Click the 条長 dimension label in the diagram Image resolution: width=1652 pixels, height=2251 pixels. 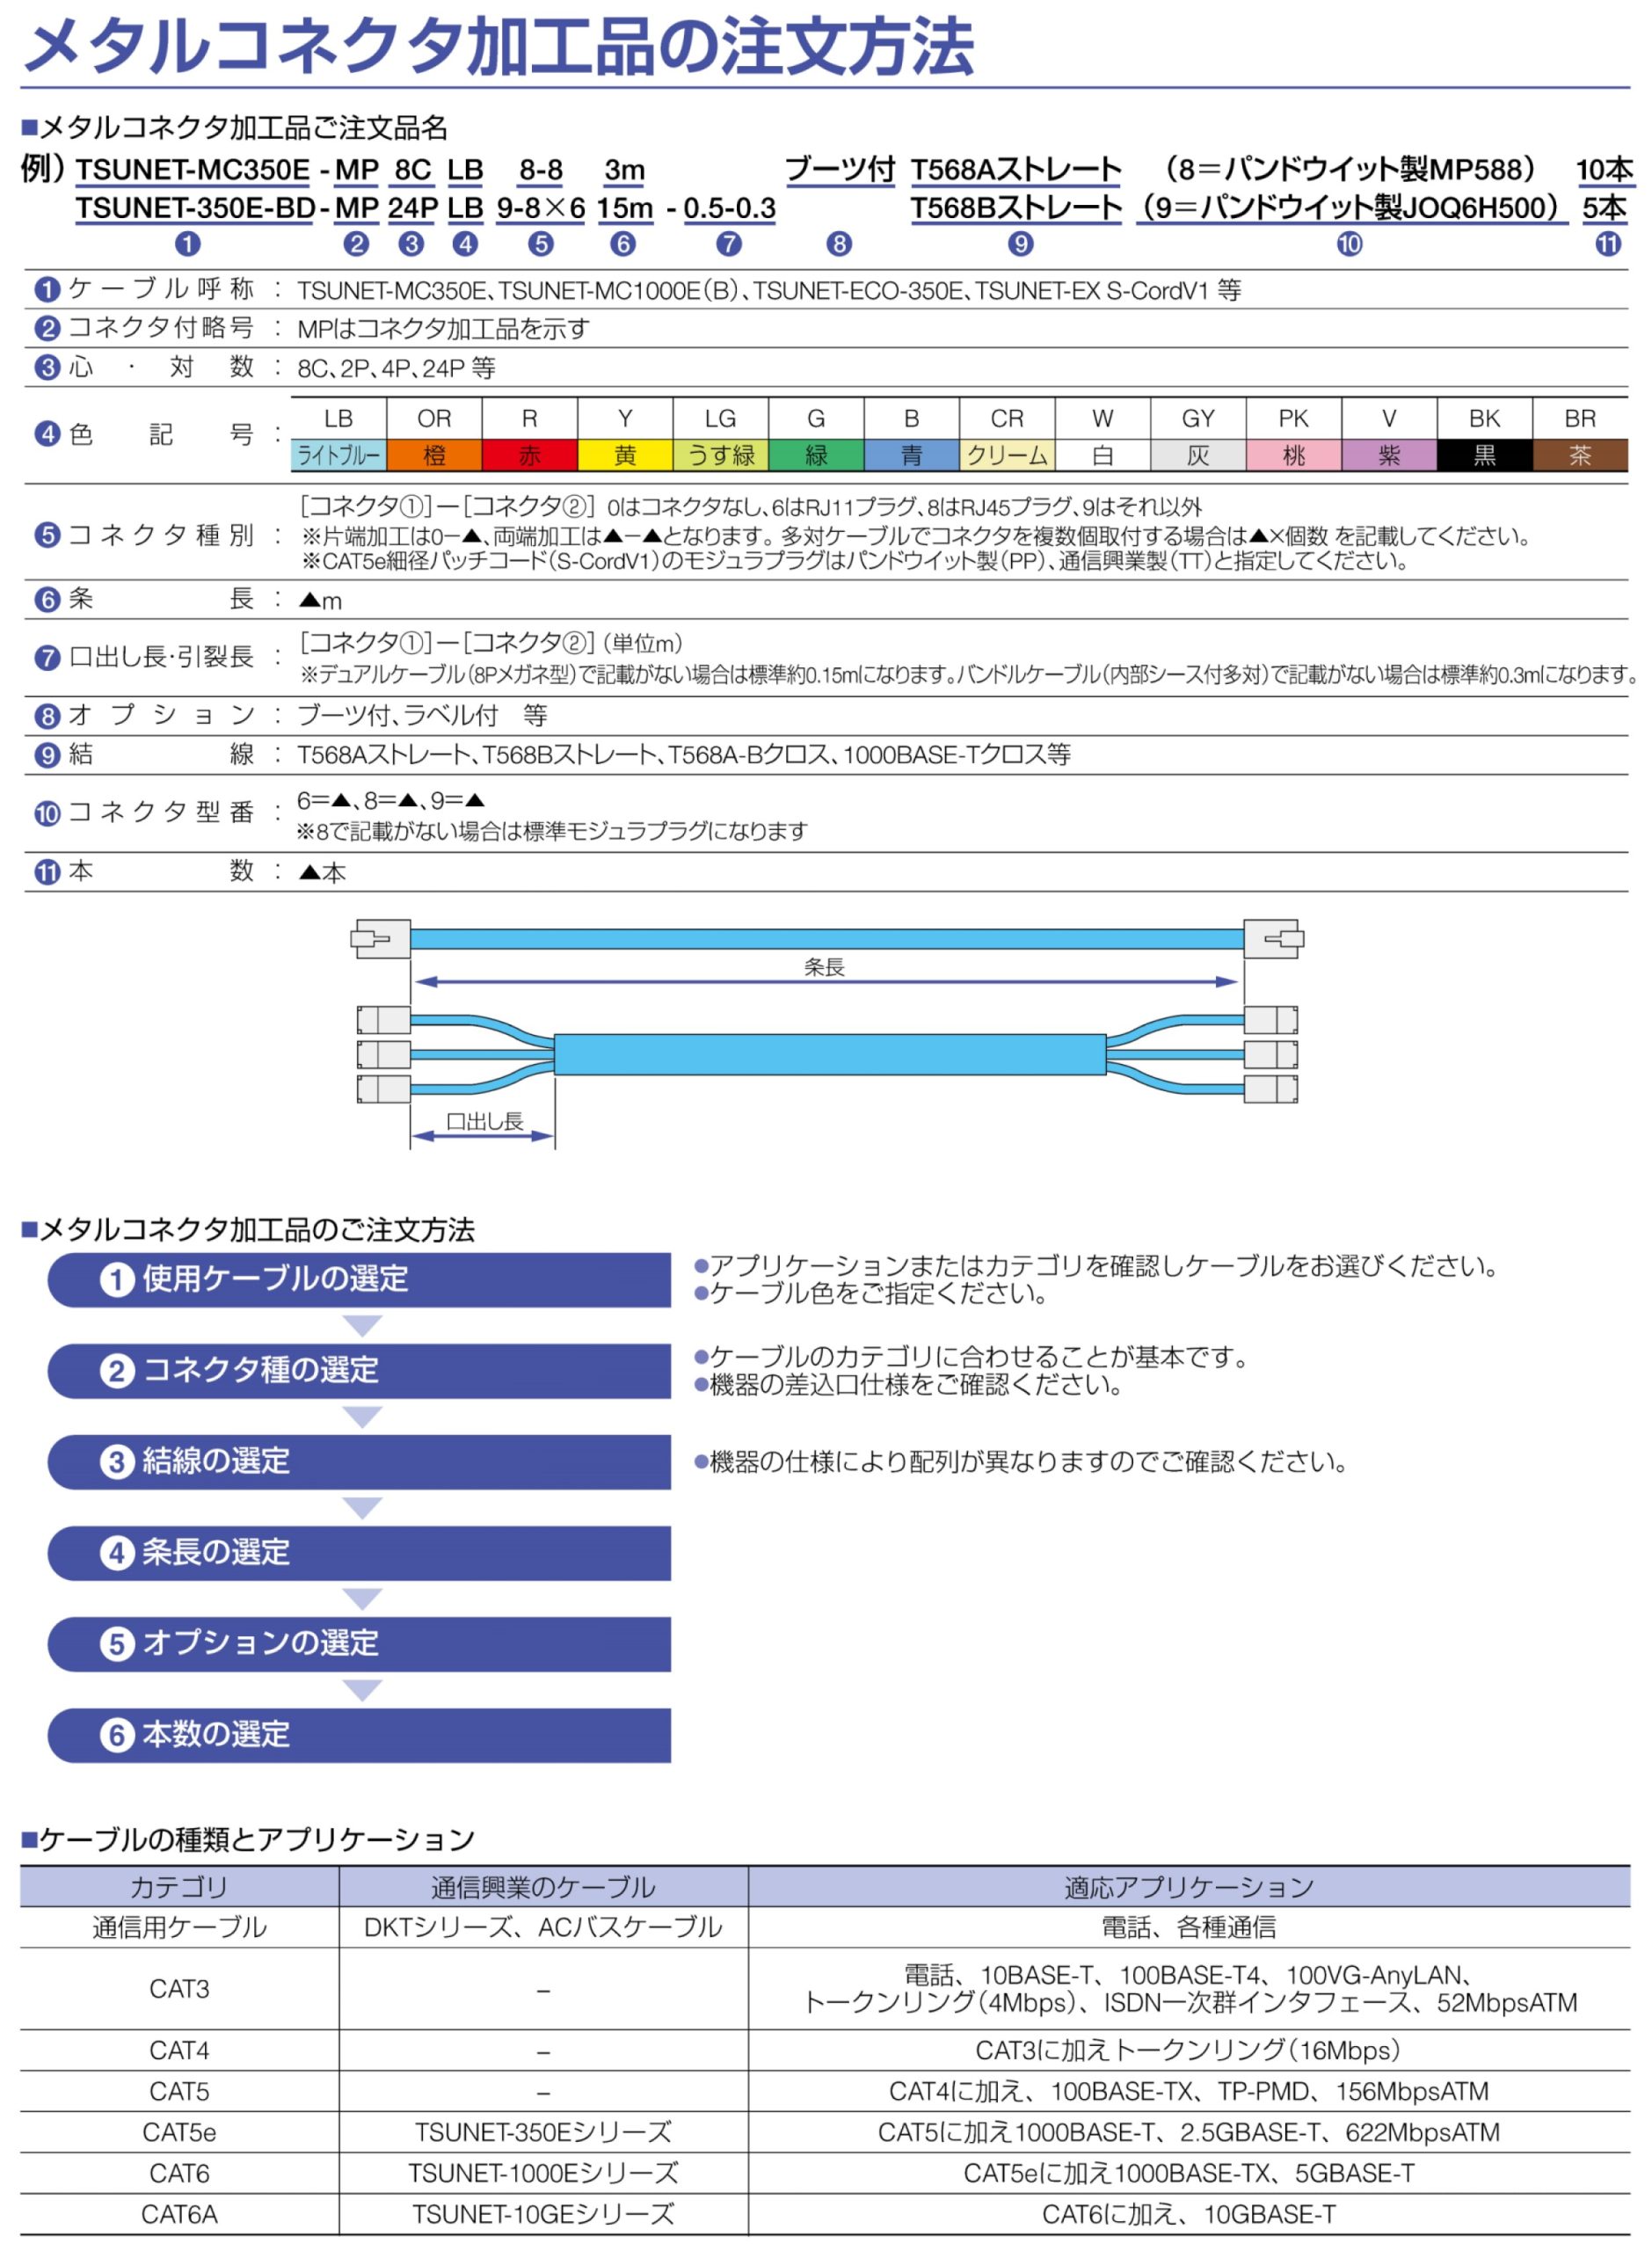click(824, 967)
